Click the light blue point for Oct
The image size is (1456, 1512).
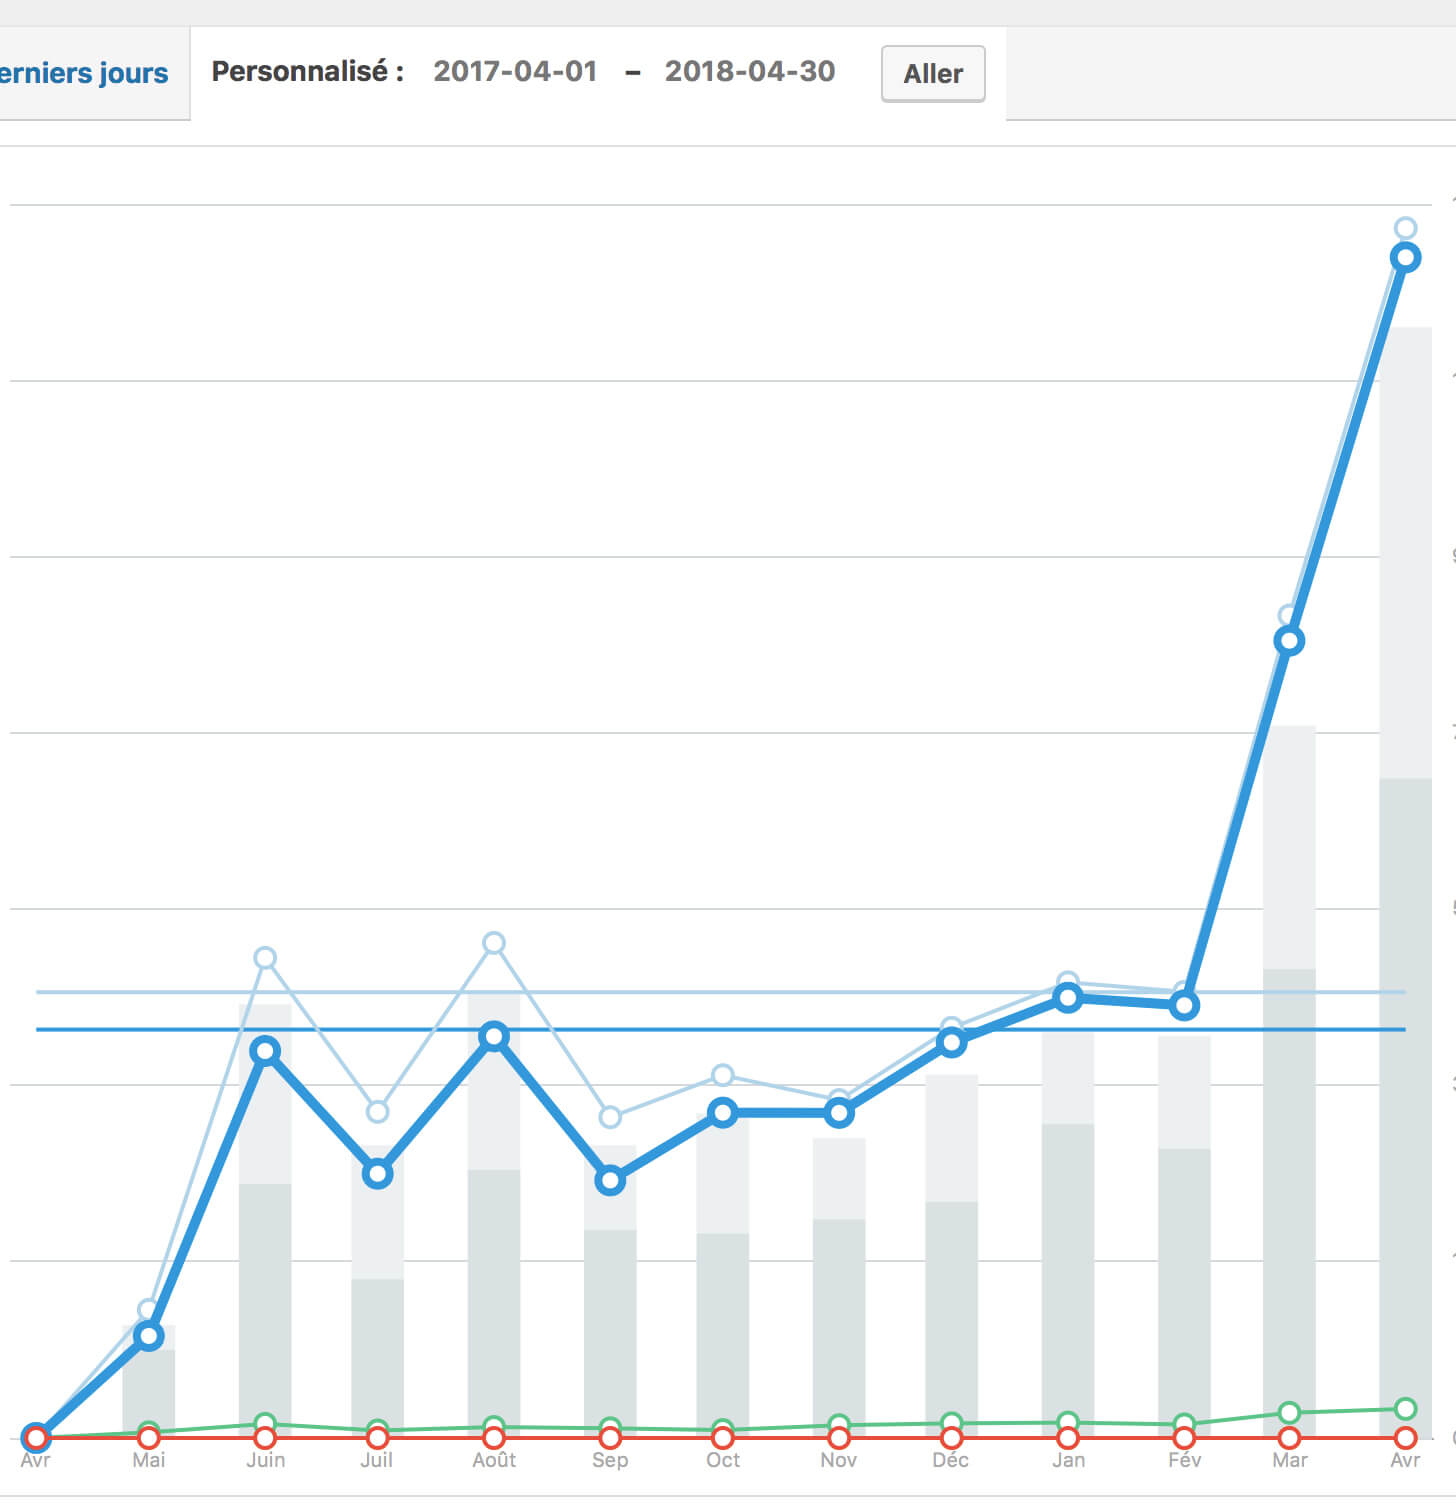(x=723, y=1076)
